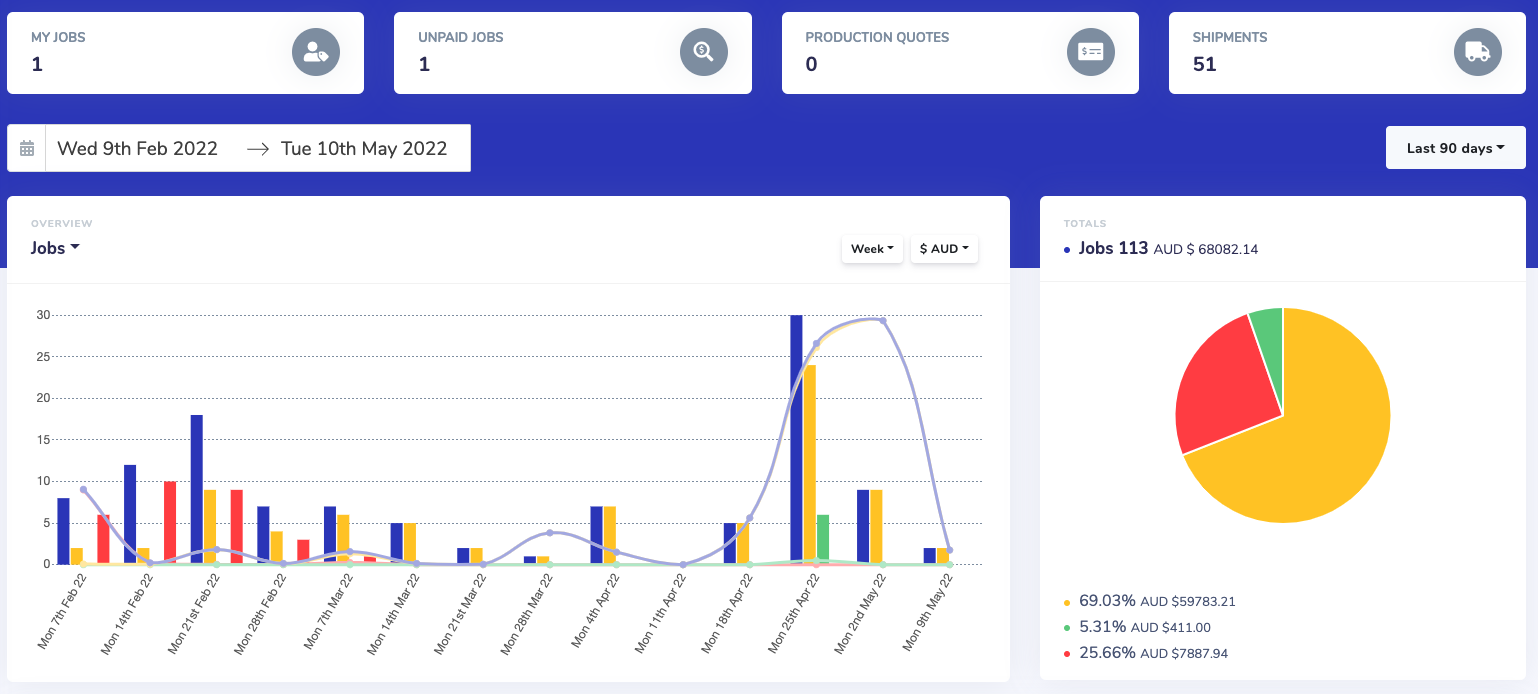The image size is (1538, 694).
Task: Open the Week interval dropdown on the chart
Action: click(871, 249)
